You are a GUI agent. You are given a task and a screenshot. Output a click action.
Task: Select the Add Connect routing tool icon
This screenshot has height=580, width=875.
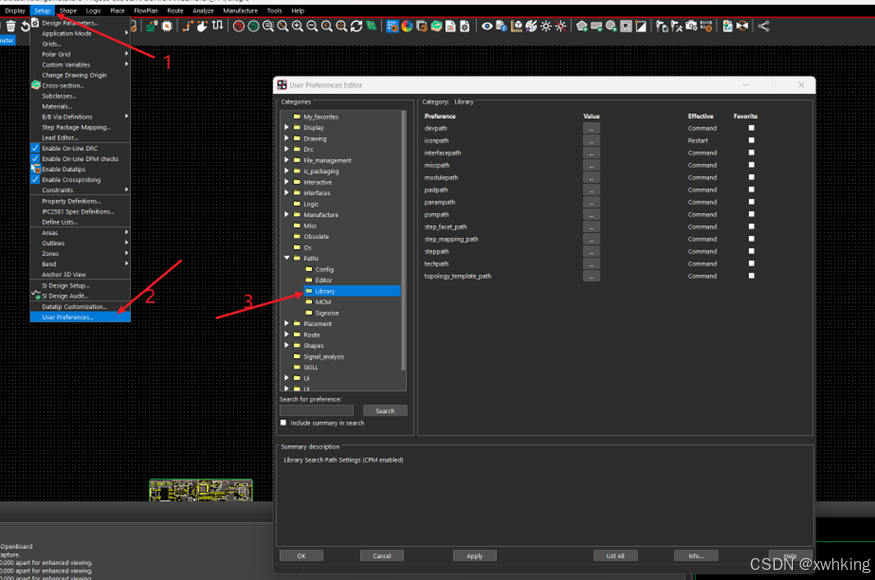coord(188,26)
